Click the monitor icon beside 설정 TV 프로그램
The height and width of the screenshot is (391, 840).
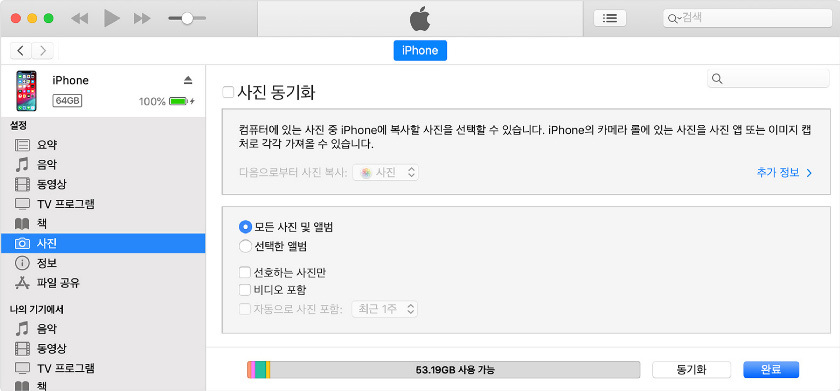pos(22,204)
